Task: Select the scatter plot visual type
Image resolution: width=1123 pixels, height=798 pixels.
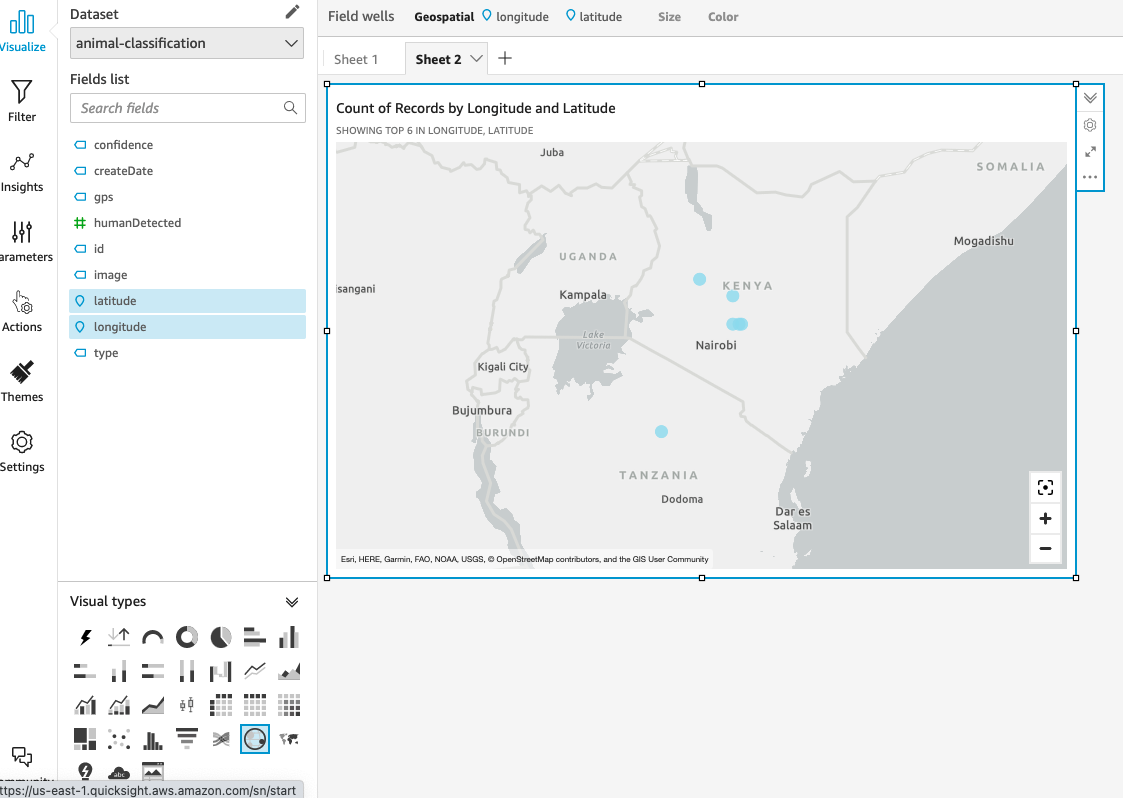Action: [x=119, y=739]
